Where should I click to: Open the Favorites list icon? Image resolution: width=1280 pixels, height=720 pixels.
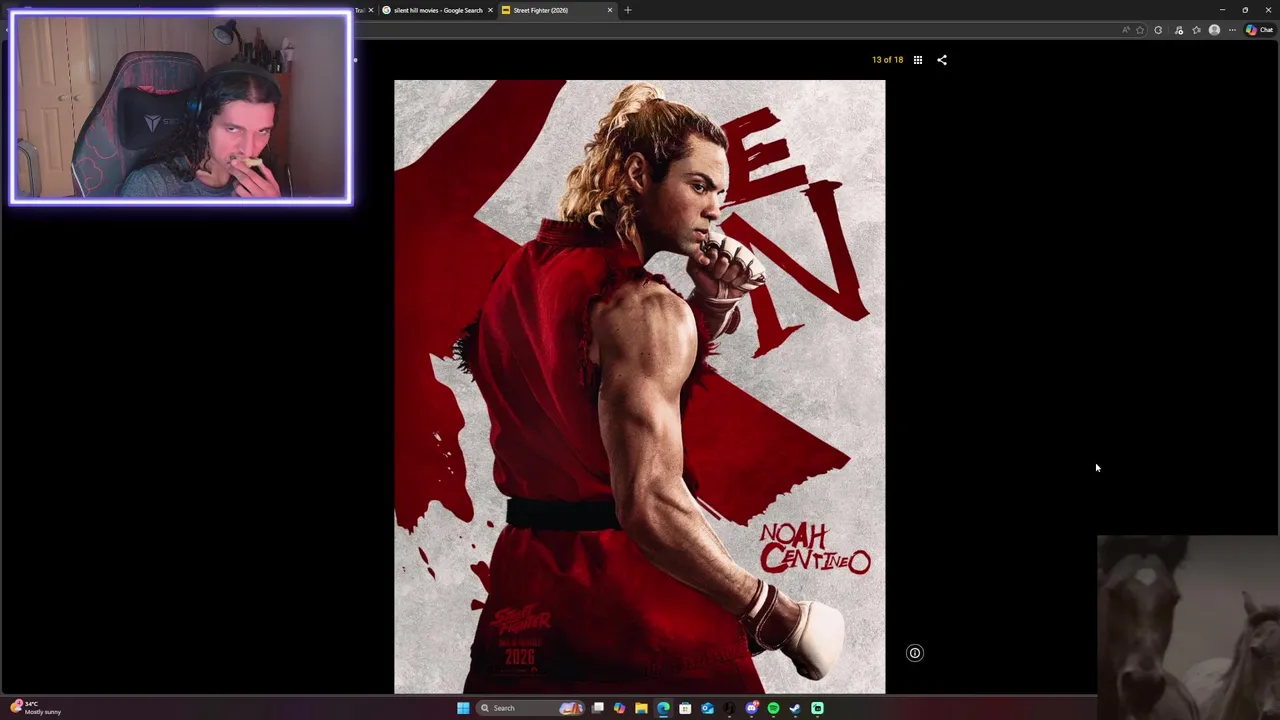pos(1196,30)
